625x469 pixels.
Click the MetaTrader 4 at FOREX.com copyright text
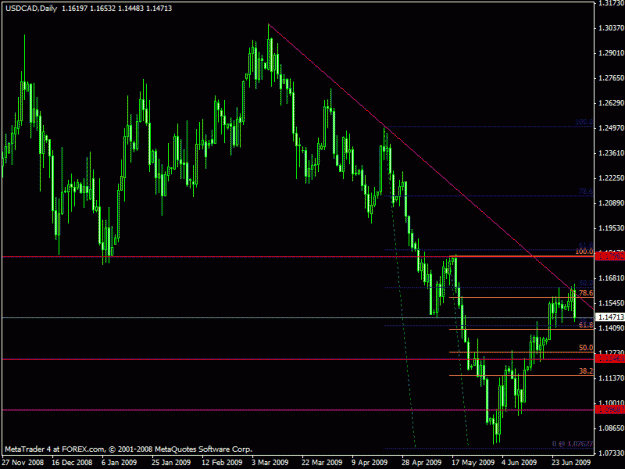tap(128, 449)
